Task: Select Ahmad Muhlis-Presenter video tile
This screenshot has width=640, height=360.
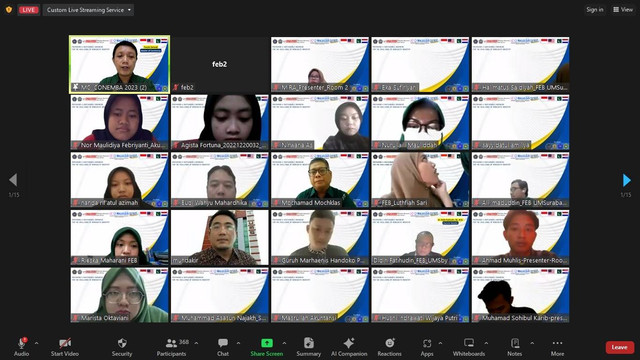Action: [520, 238]
